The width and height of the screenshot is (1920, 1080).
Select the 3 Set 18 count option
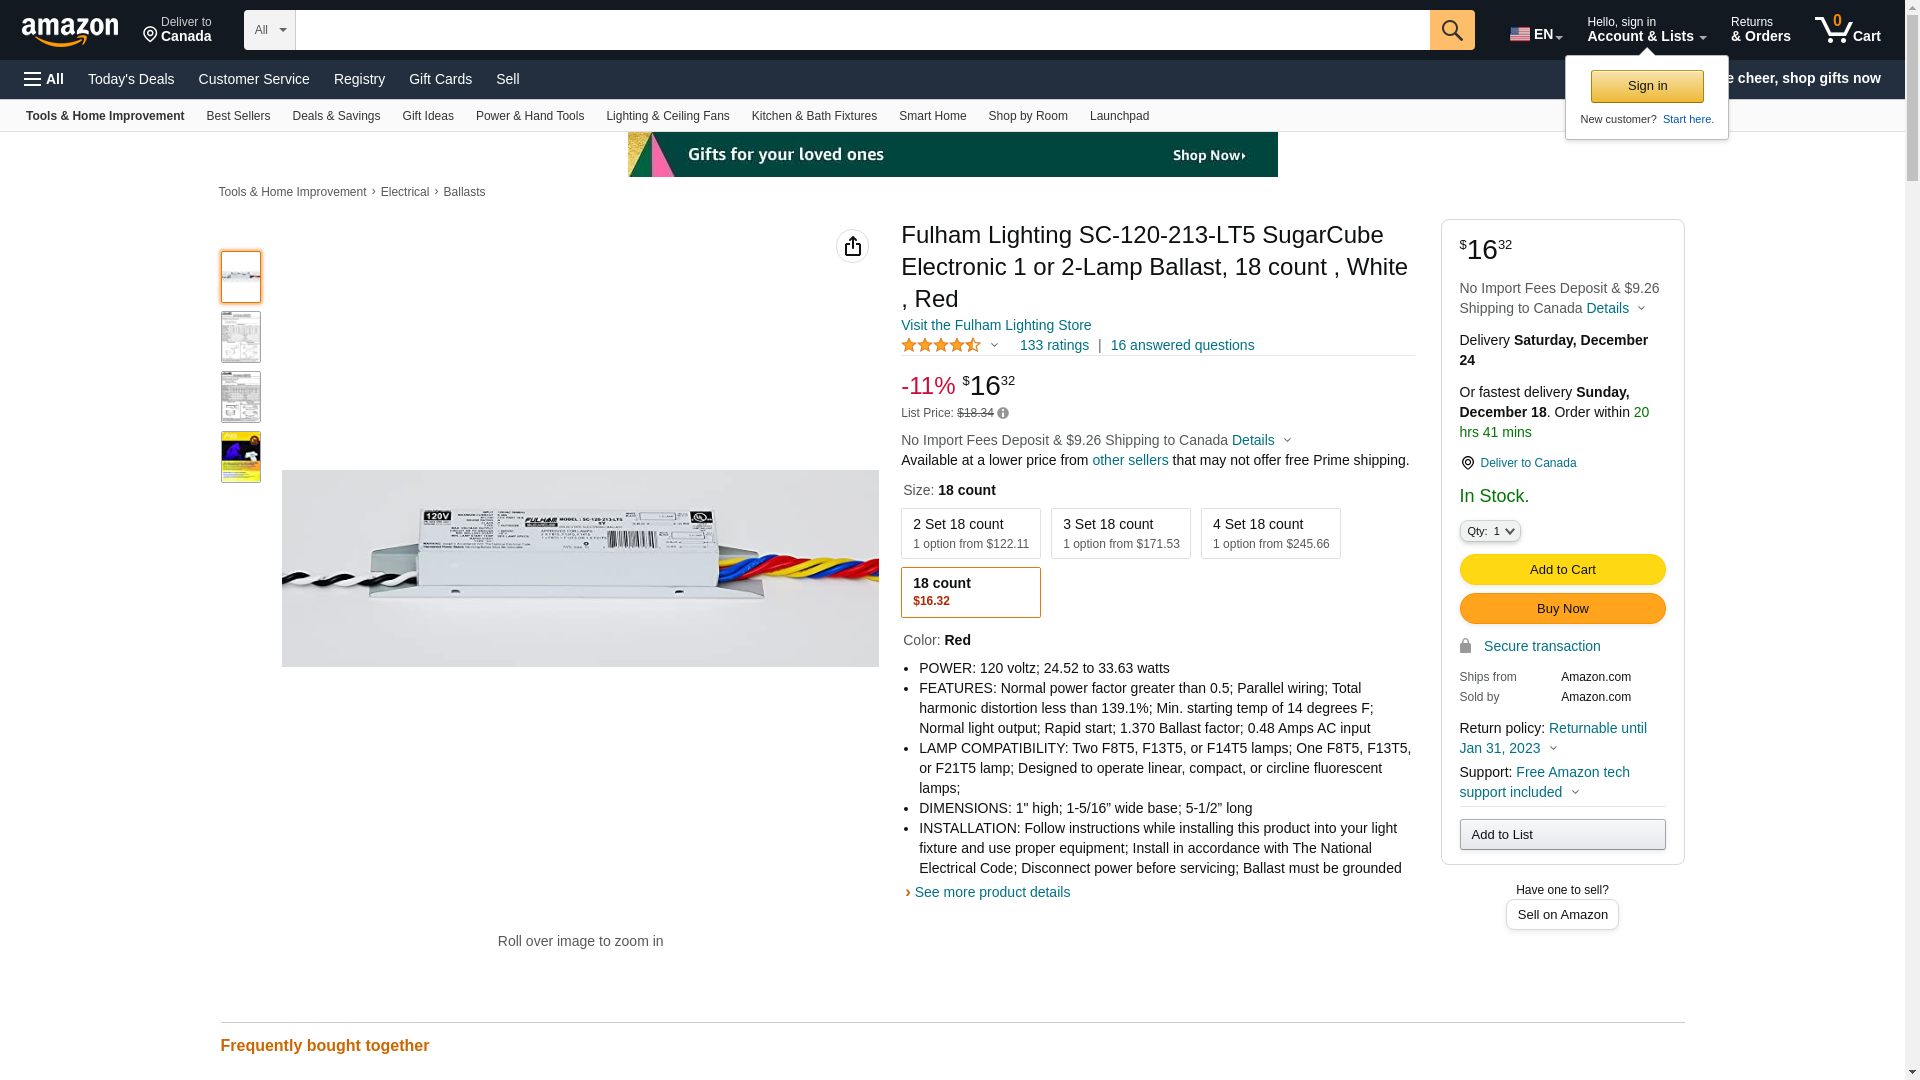(x=1120, y=533)
